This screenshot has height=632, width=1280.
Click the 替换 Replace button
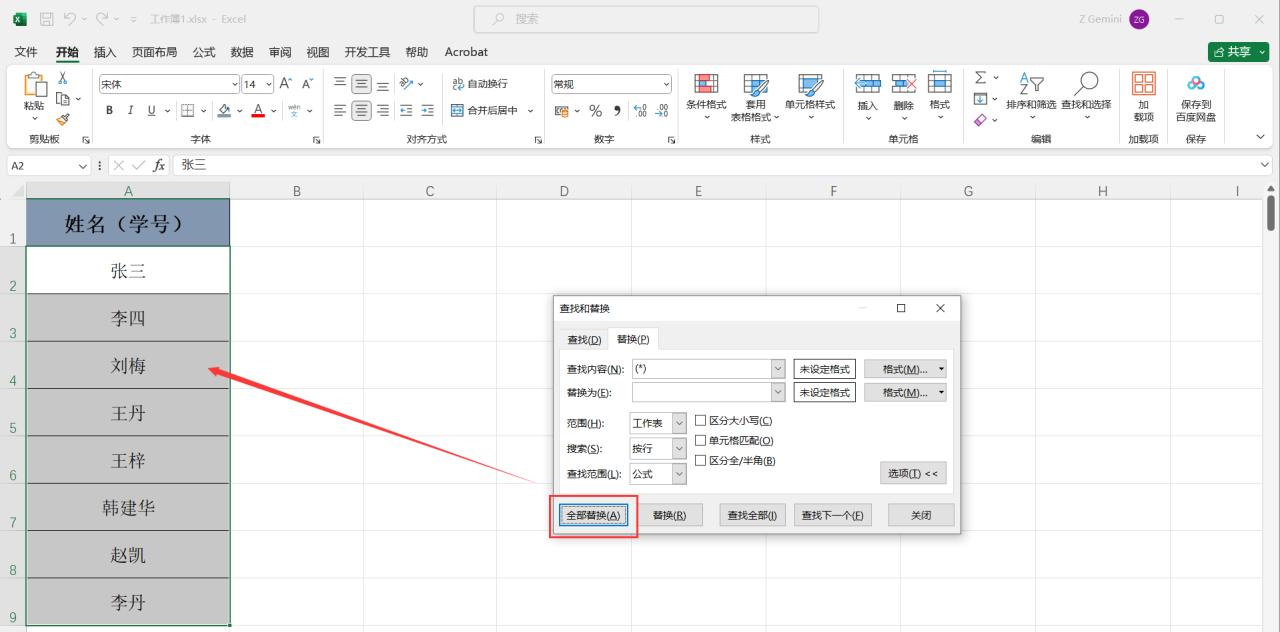(669, 515)
